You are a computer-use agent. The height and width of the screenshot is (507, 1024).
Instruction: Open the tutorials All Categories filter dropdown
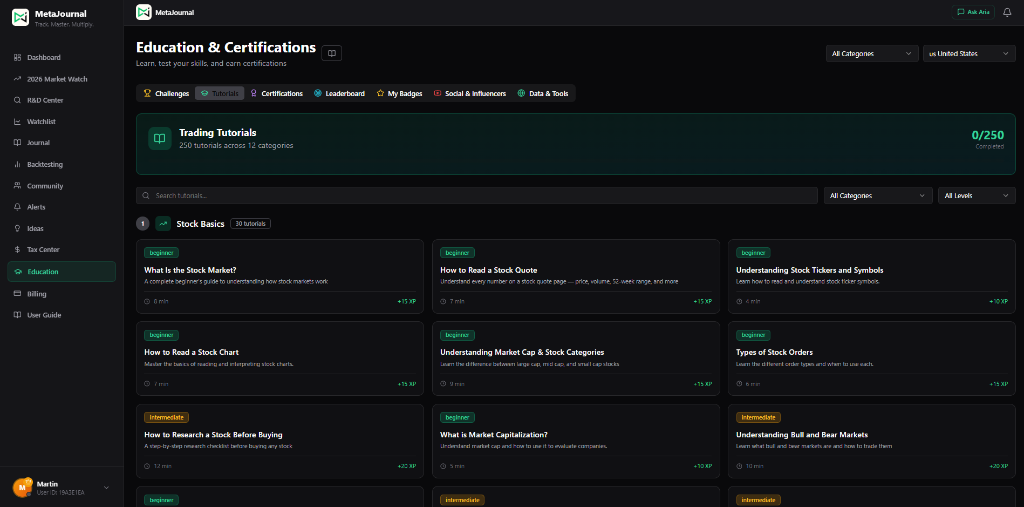878,195
